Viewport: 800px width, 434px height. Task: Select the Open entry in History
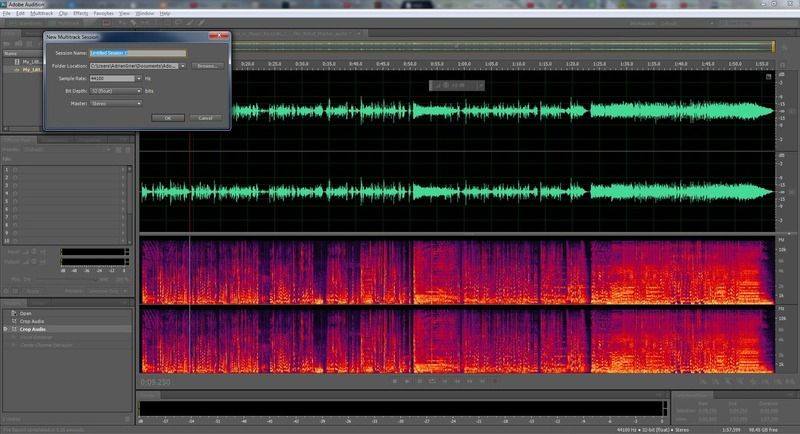point(26,314)
